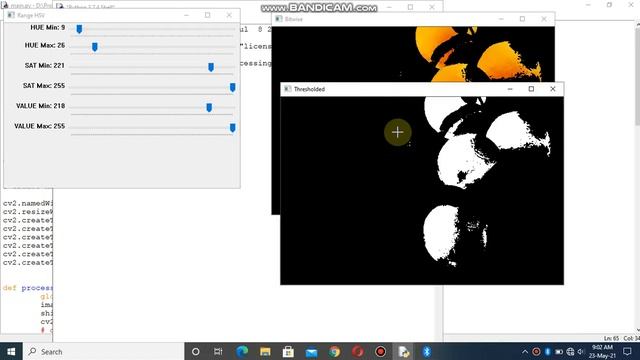Adjust the SAT Min slider handle

[x=211, y=67]
